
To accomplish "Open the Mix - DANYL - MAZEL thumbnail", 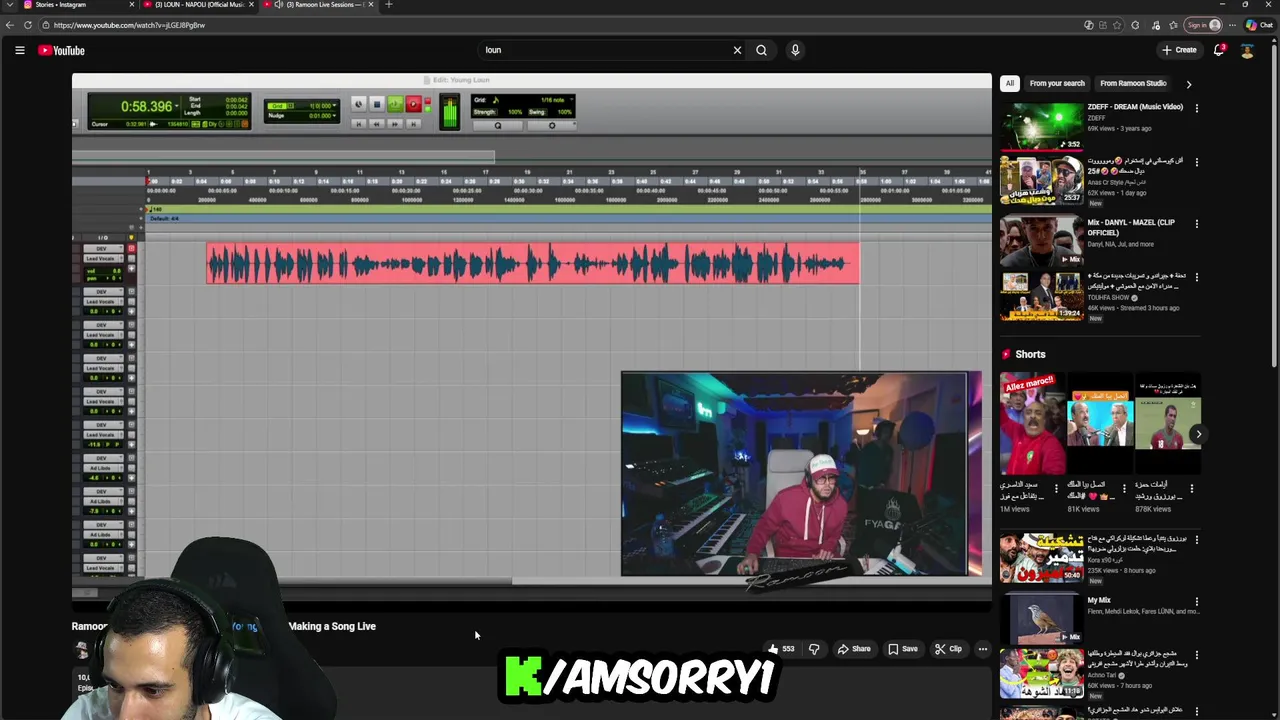I will pyautogui.click(x=1041, y=242).
